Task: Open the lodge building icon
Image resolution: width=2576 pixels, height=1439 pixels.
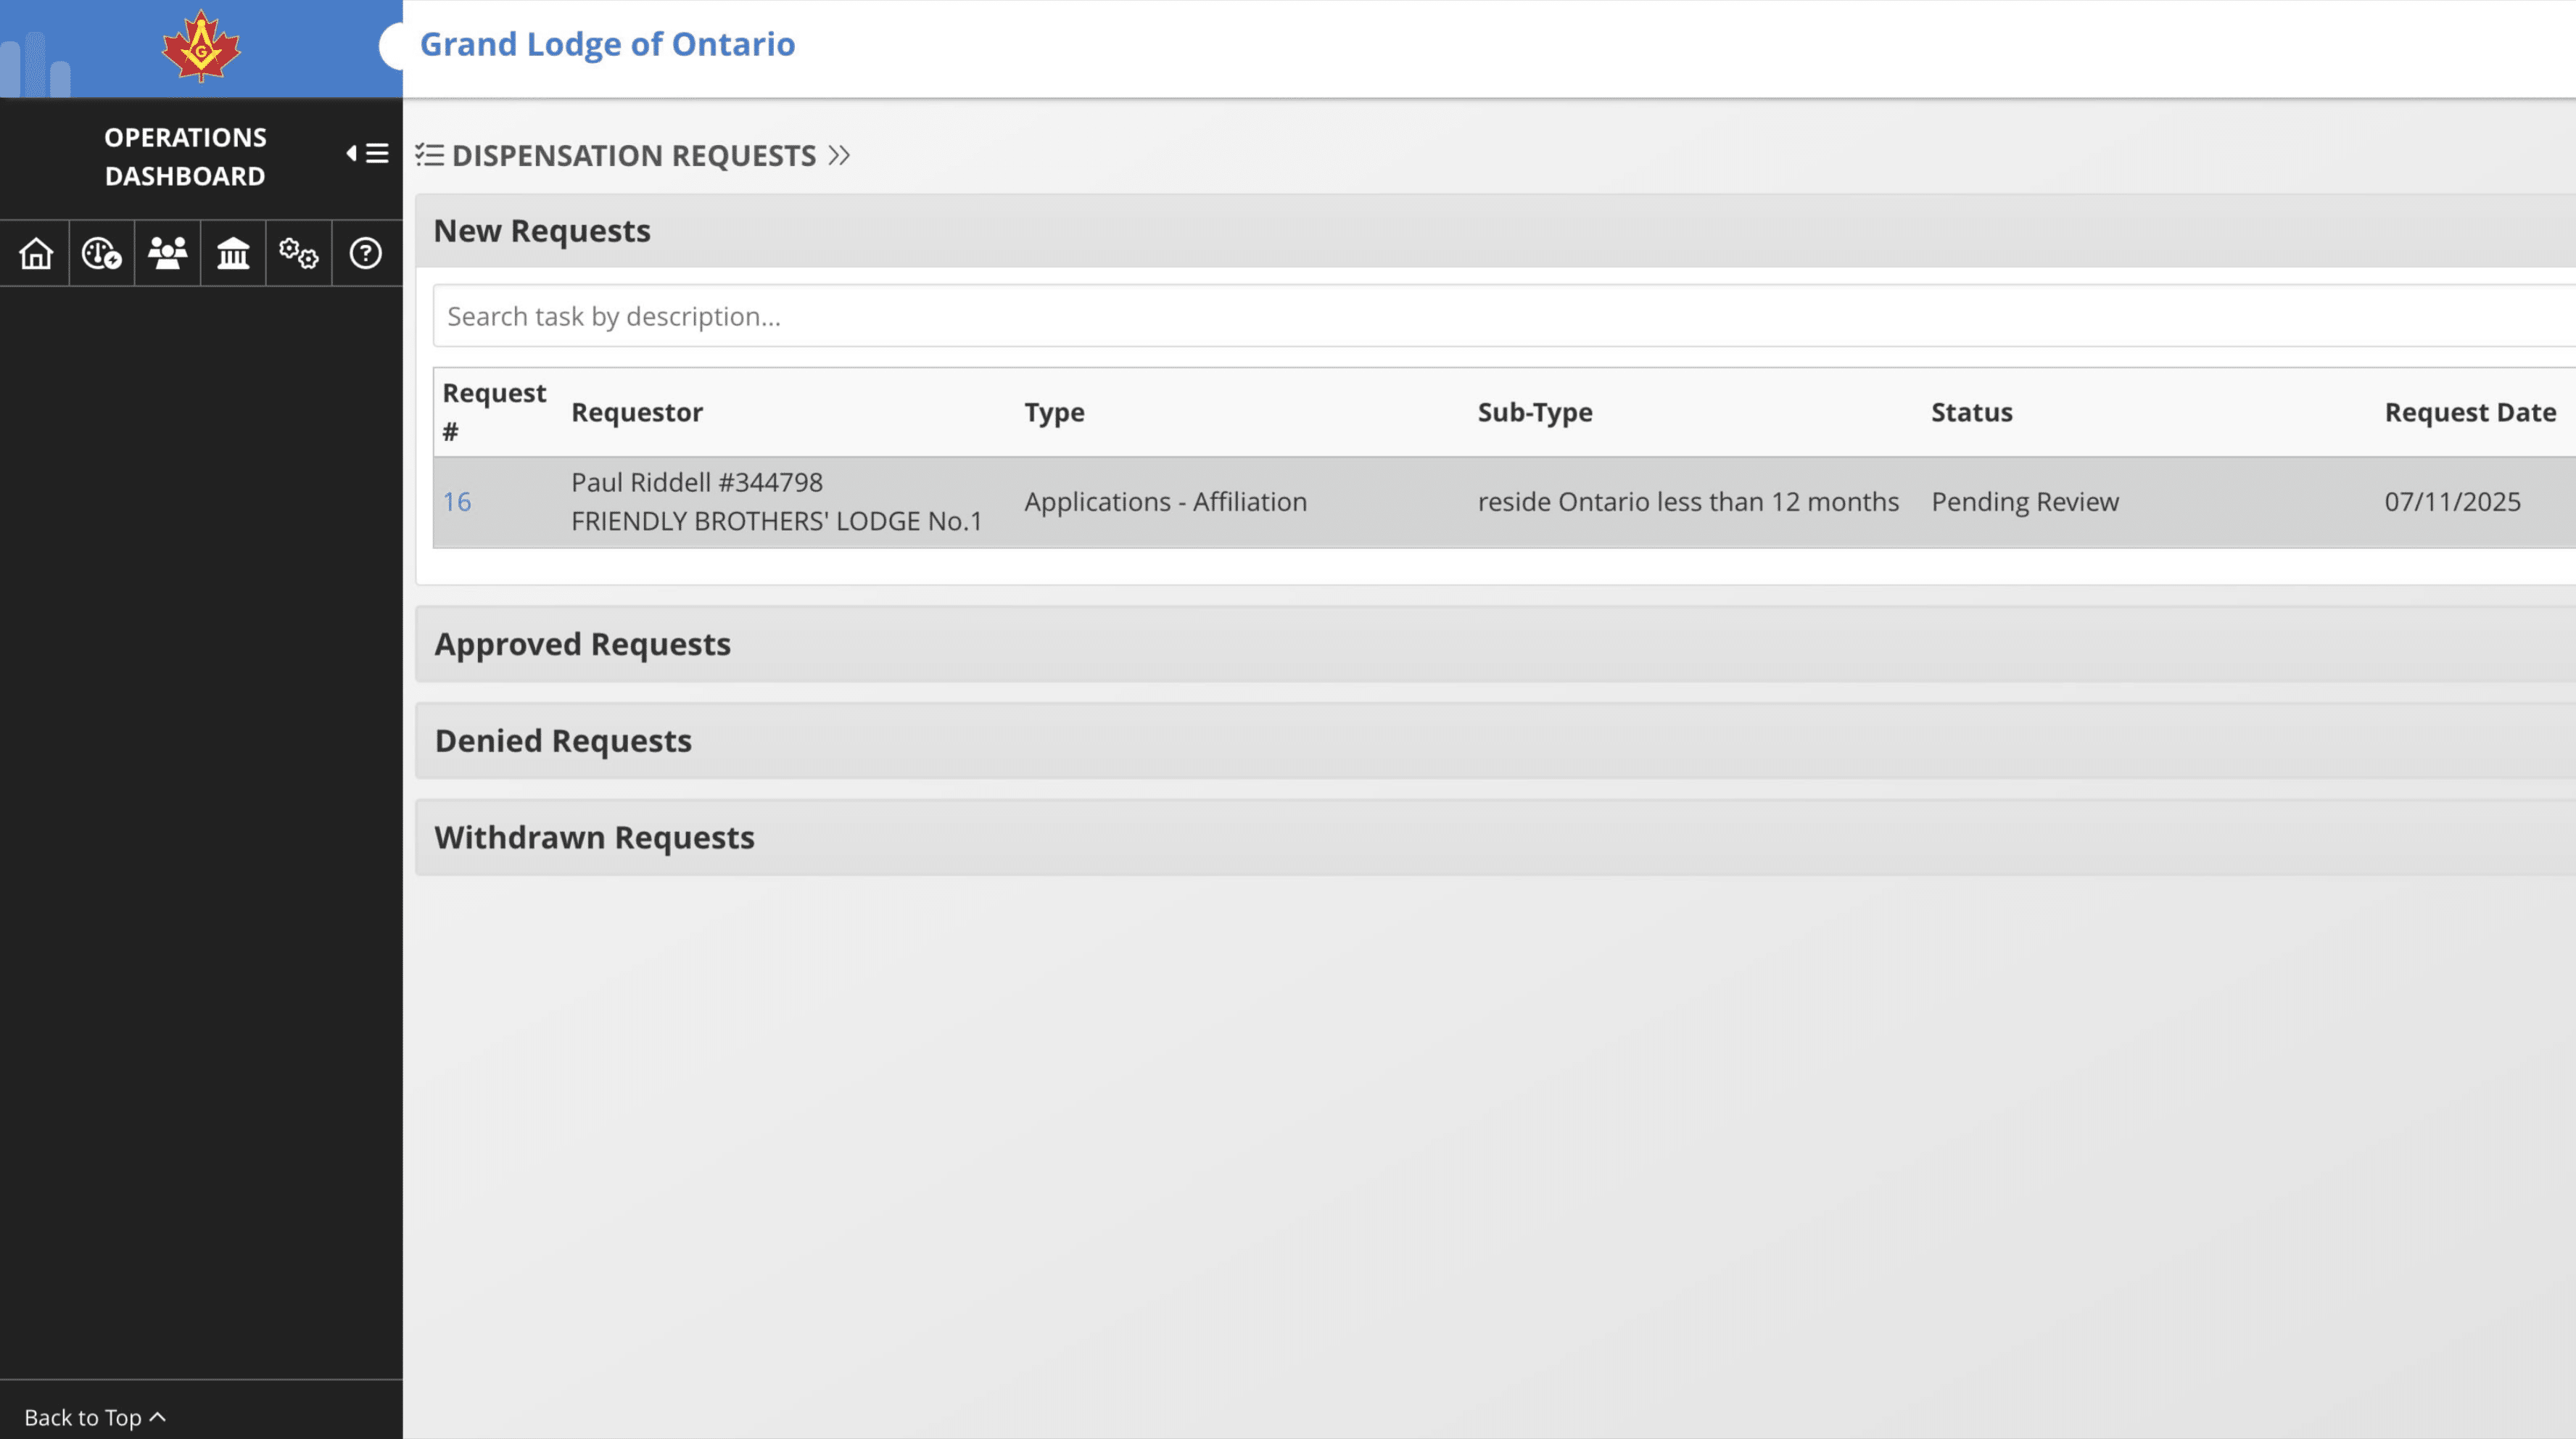Action: click(233, 254)
